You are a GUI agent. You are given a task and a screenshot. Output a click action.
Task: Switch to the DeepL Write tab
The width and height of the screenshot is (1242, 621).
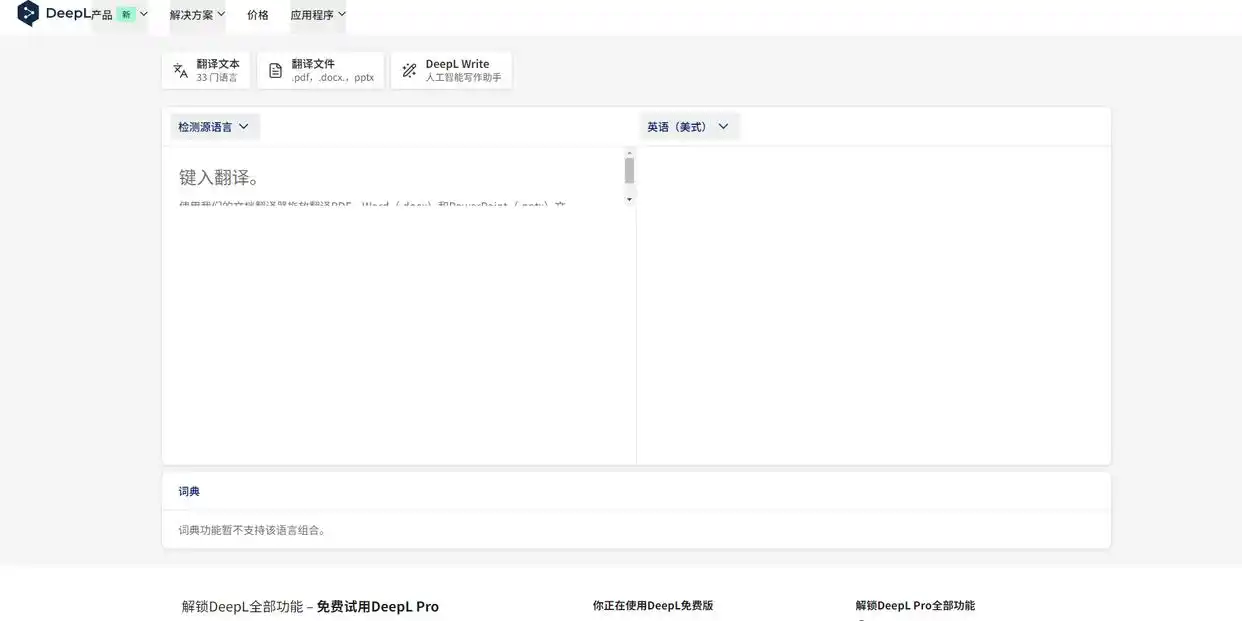coord(451,69)
